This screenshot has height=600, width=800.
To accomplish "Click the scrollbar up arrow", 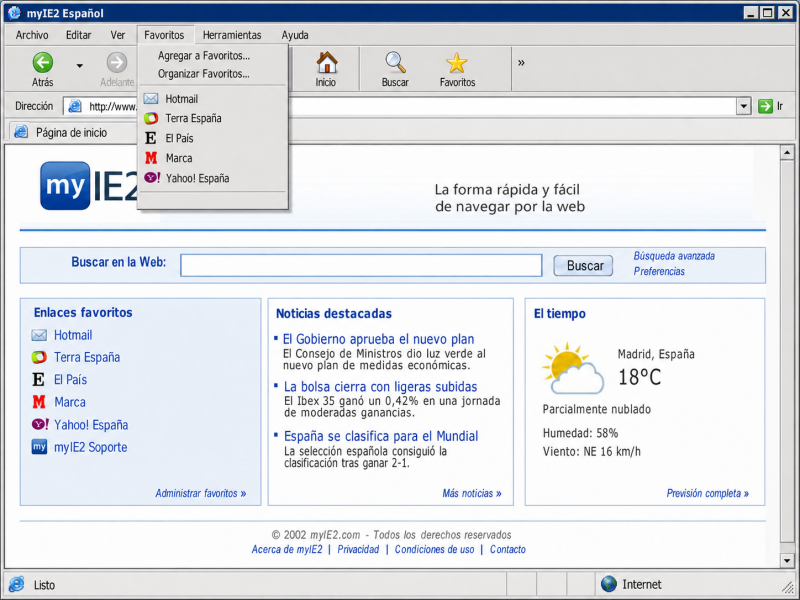I will tap(787, 152).
